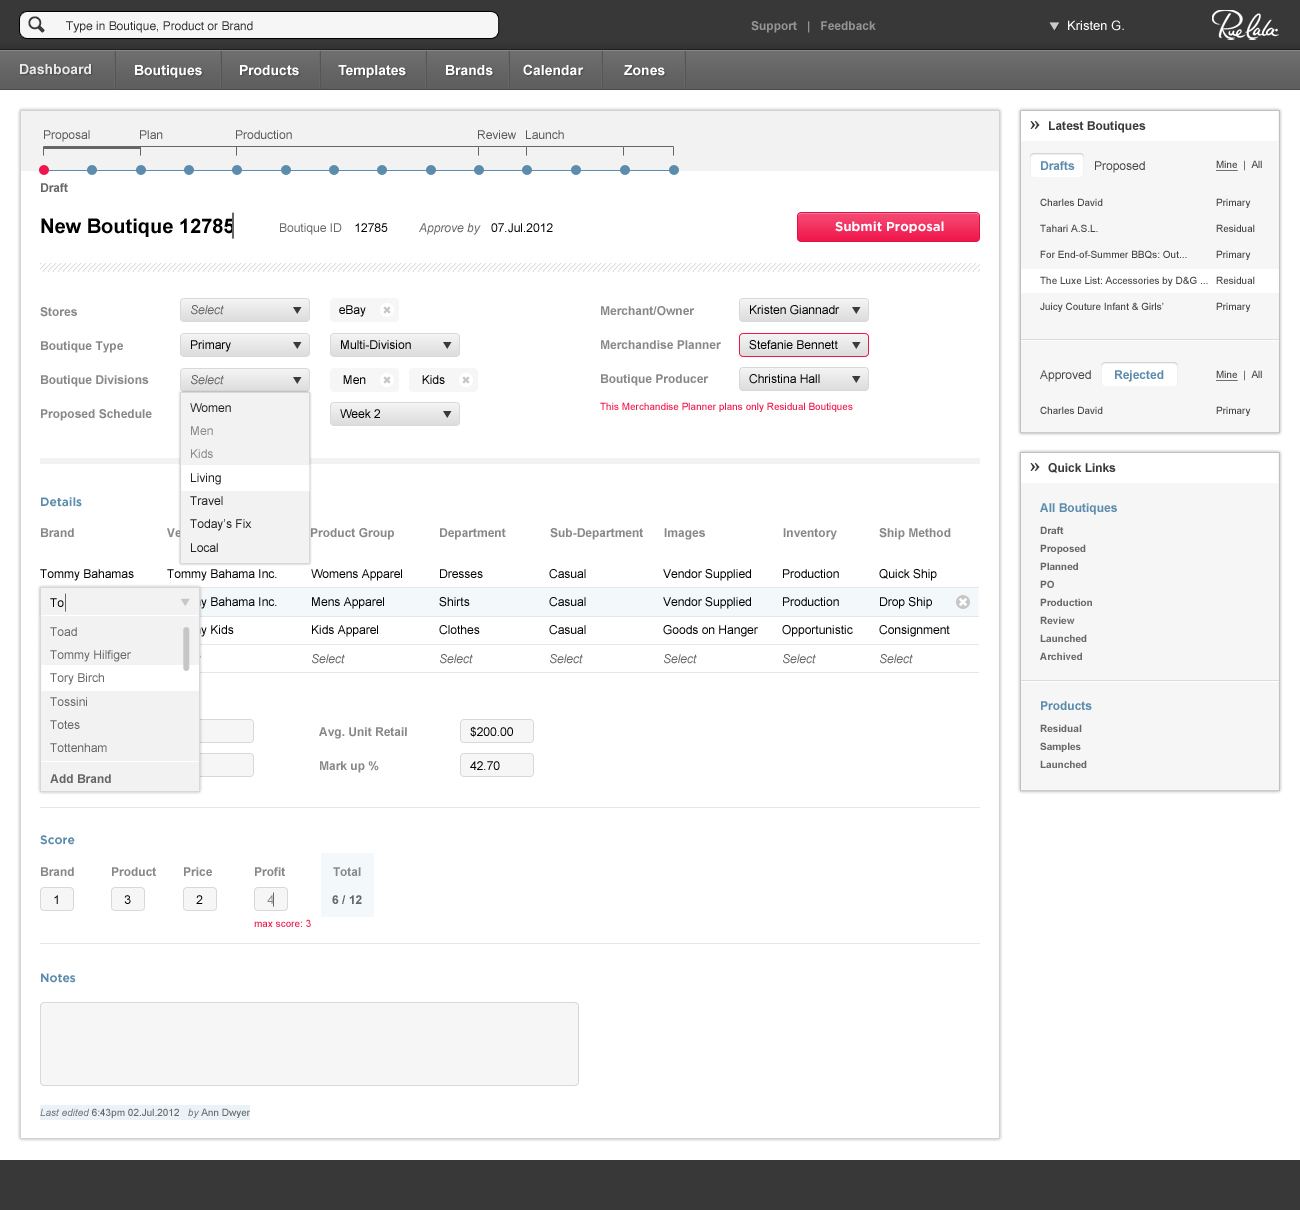The width and height of the screenshot is (1300, 1210).
Task: Switch to the Rejected tab
Action: click(1139, 375)
